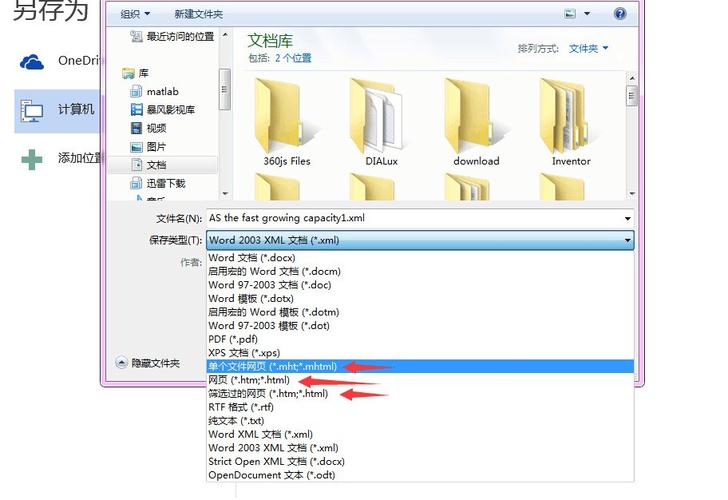Click the green plus Add location icon
This screenshot has width=728, height=500.
[x=32, y=159]
